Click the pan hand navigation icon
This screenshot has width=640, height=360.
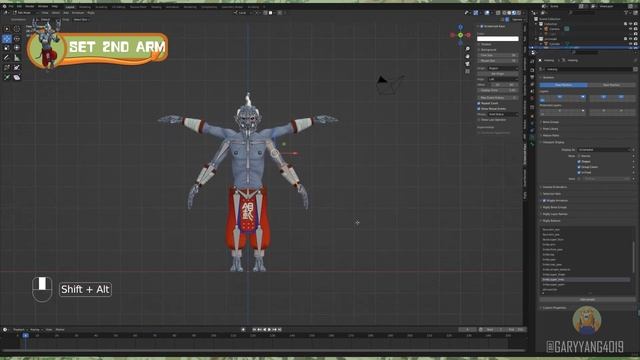pos(467,56)
